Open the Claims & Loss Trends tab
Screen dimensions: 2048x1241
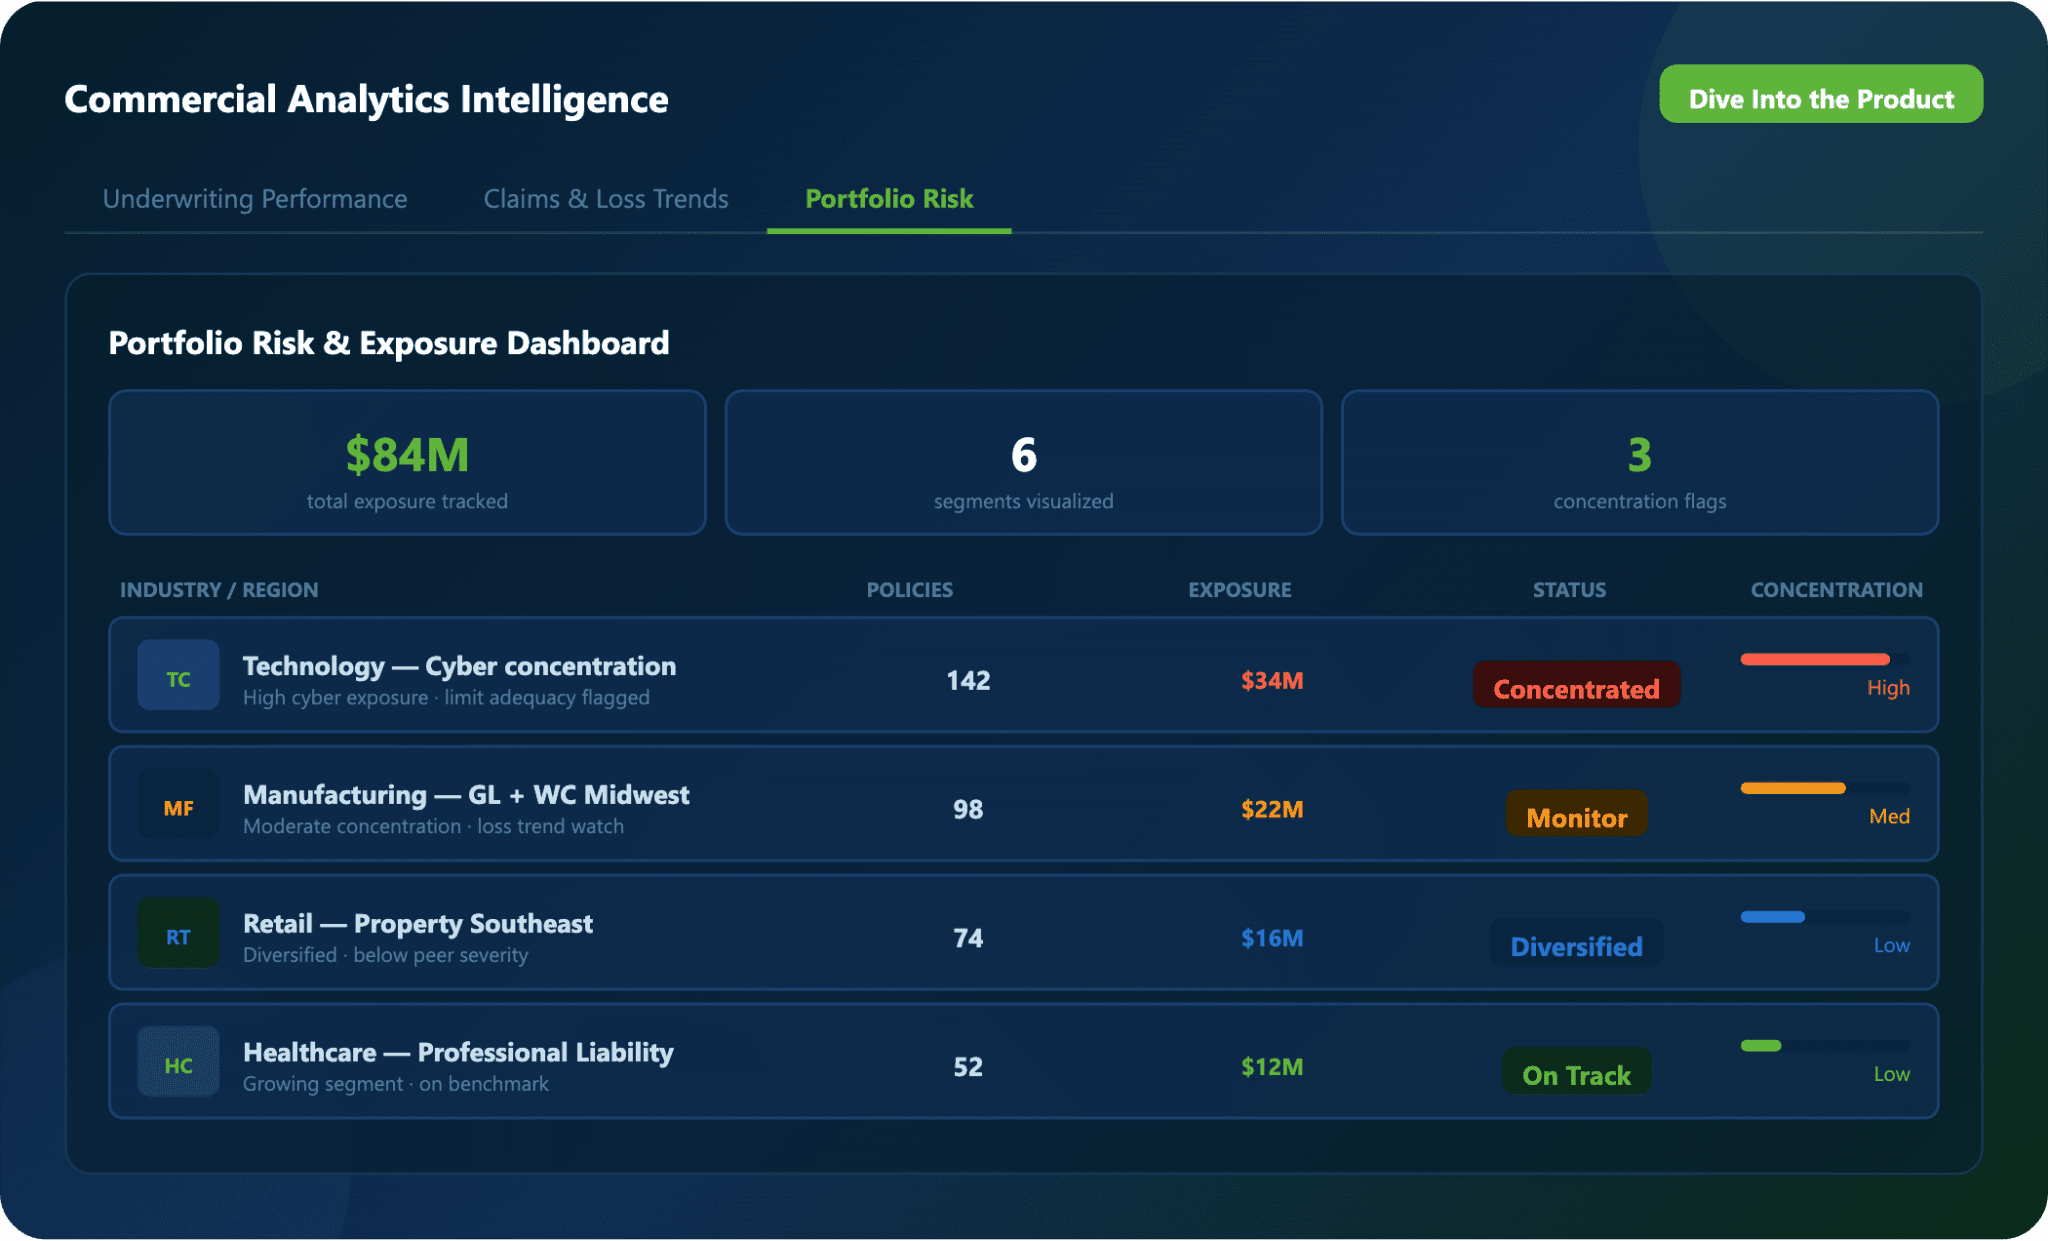click(606, 199)
